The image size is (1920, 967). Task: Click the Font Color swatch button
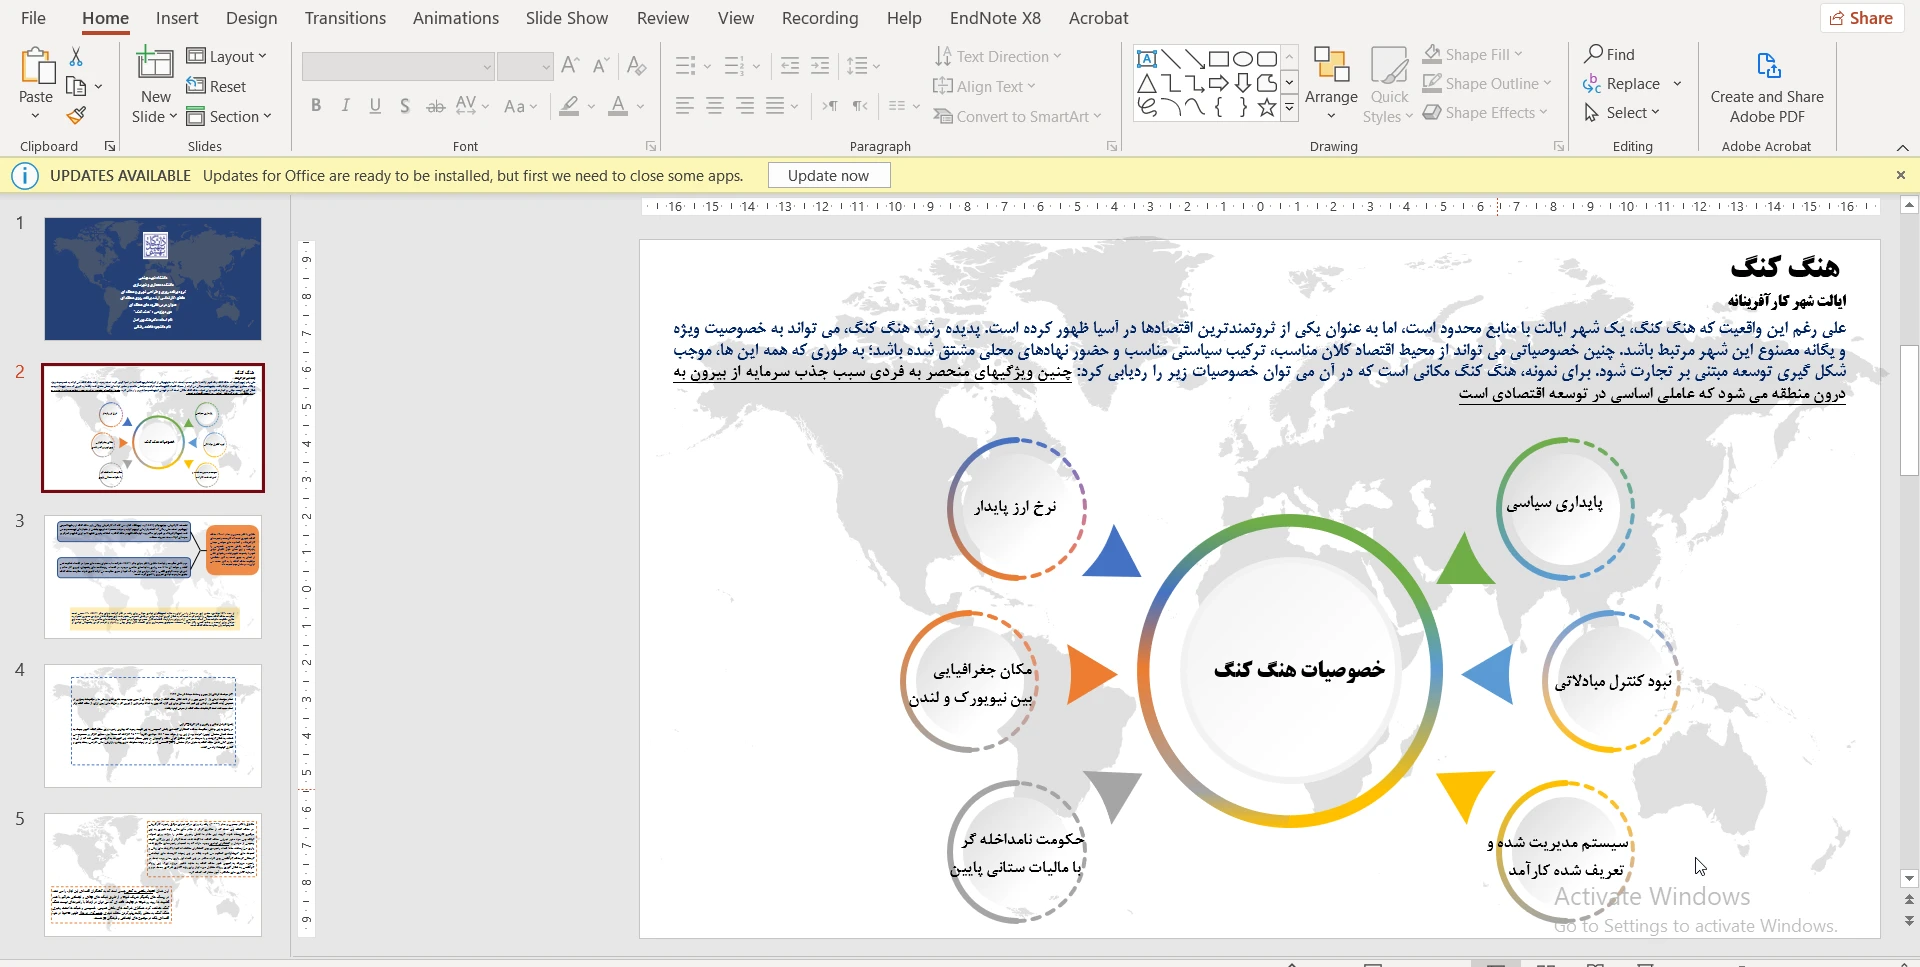coord(618,106)
